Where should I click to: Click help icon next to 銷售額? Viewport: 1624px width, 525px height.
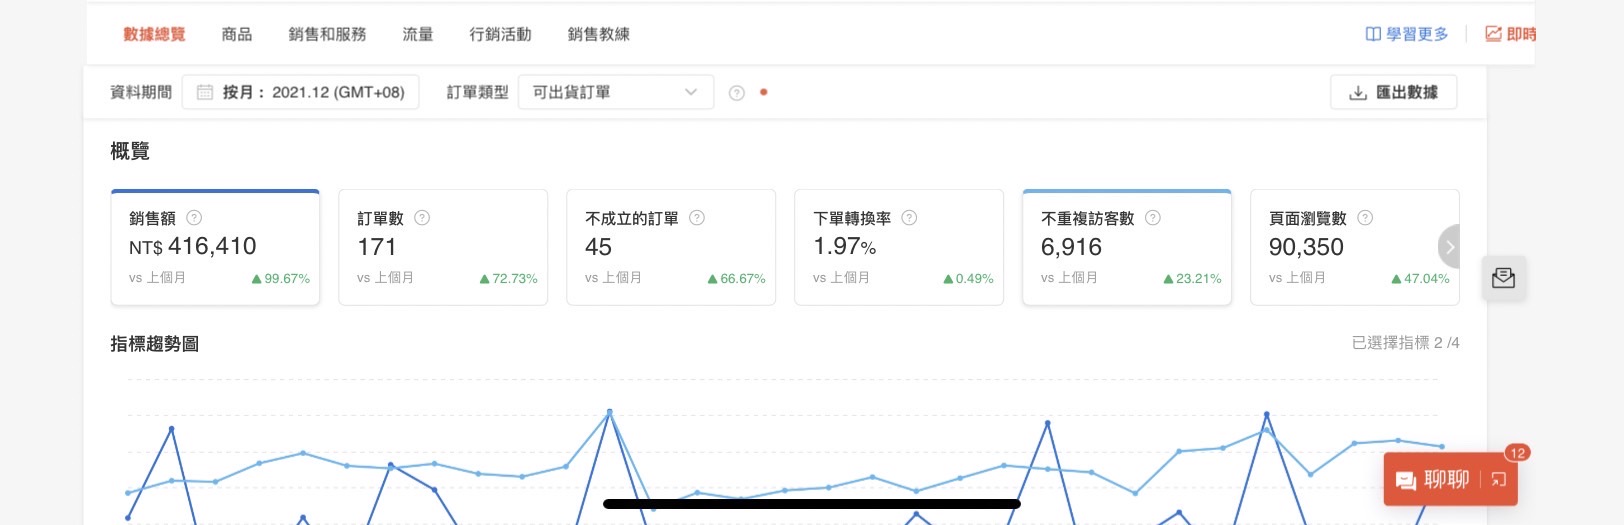pos(194,218)
